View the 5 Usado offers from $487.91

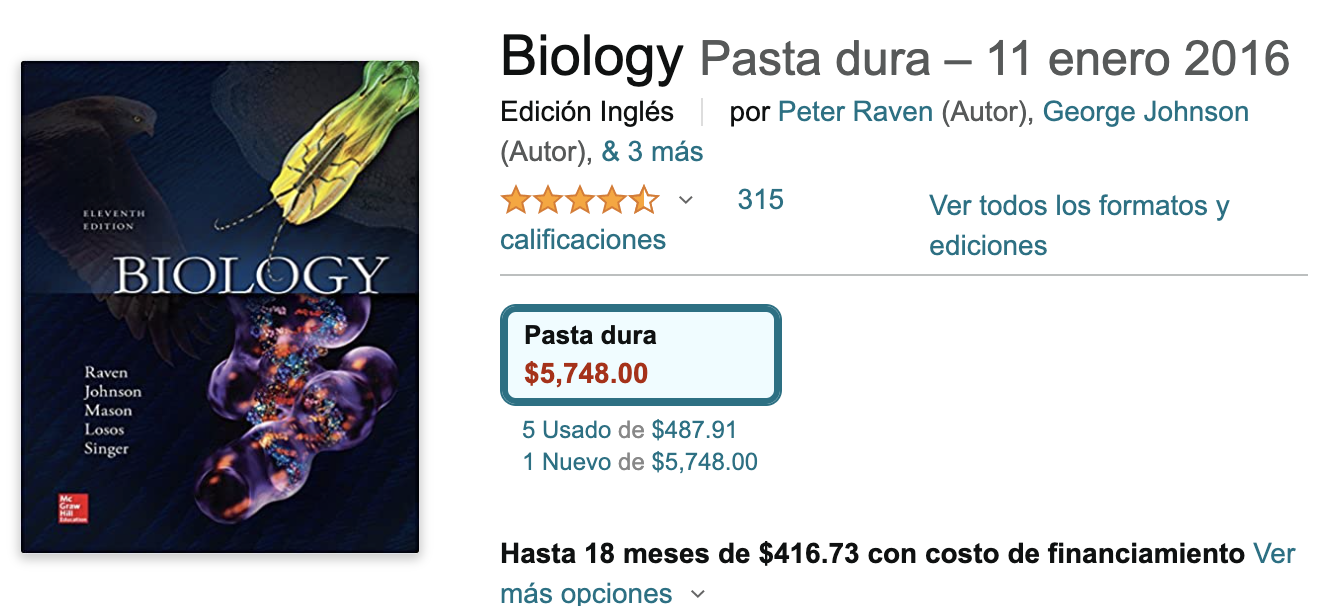[629, 431]
